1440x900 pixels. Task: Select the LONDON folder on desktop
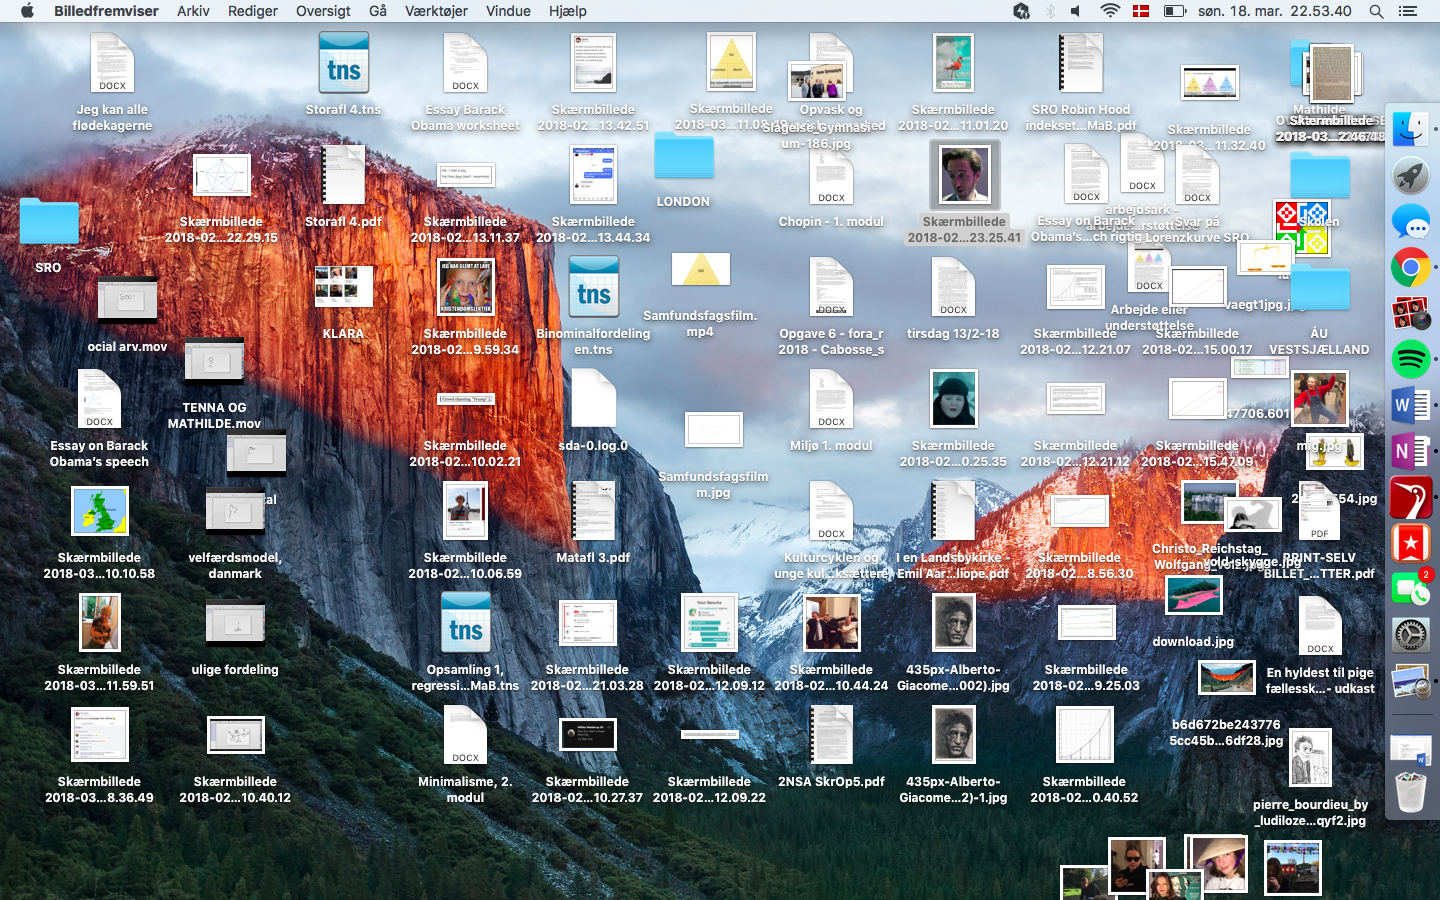click(684, 158)
